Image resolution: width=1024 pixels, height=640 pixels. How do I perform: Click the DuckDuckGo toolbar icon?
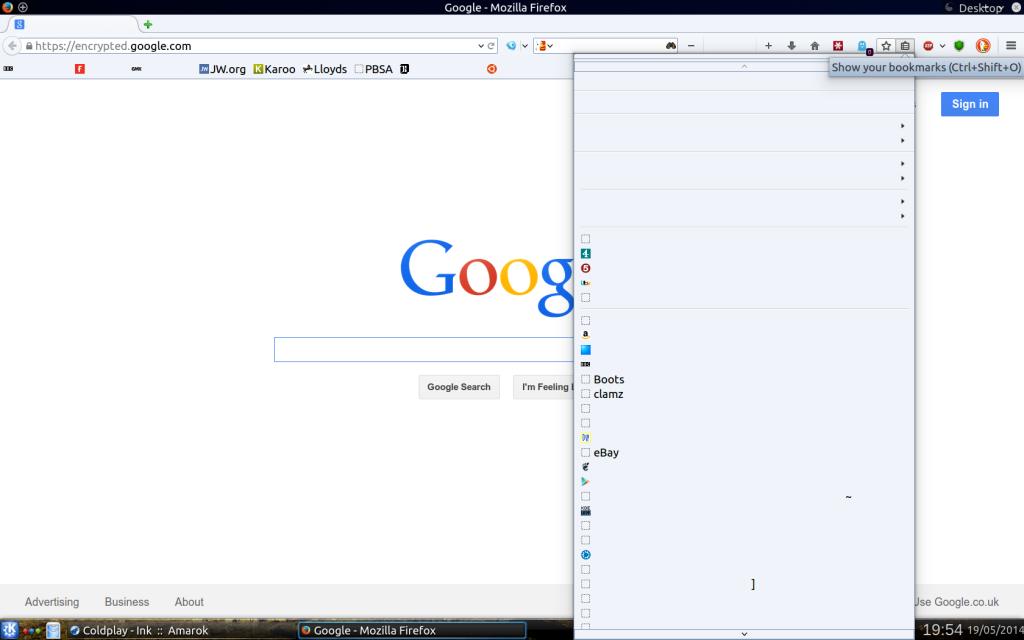[983, 46]
